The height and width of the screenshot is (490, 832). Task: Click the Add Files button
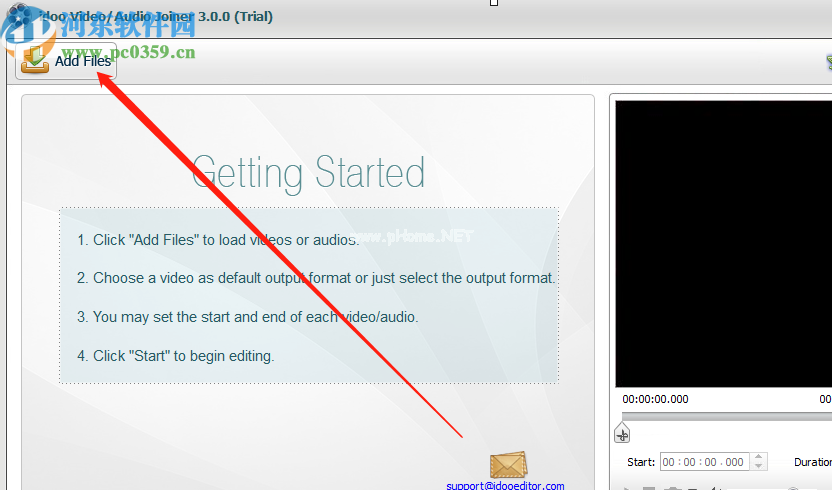66,61
